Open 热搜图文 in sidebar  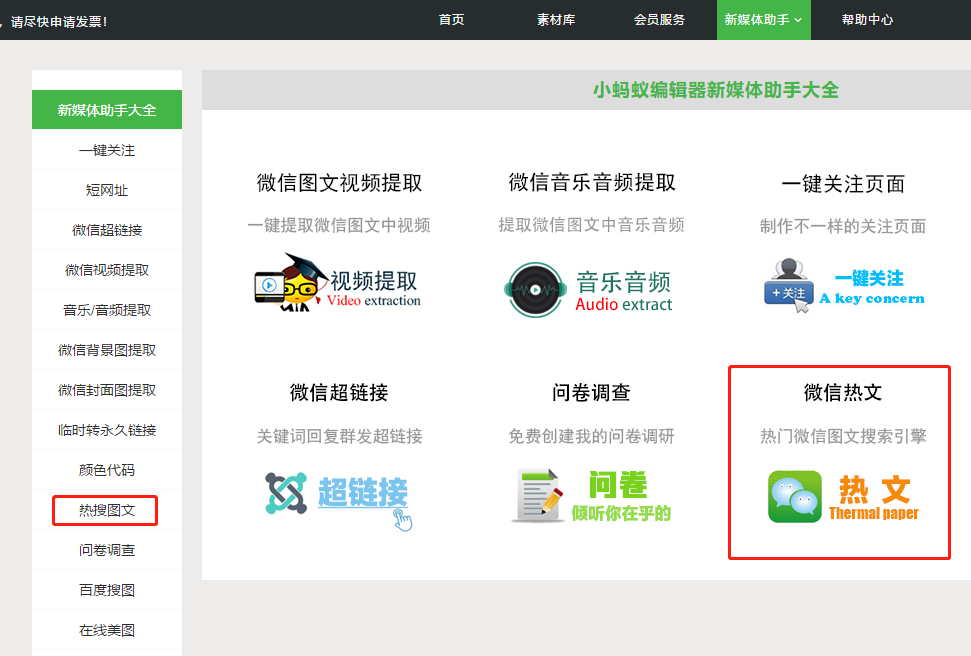click(107, 510)
